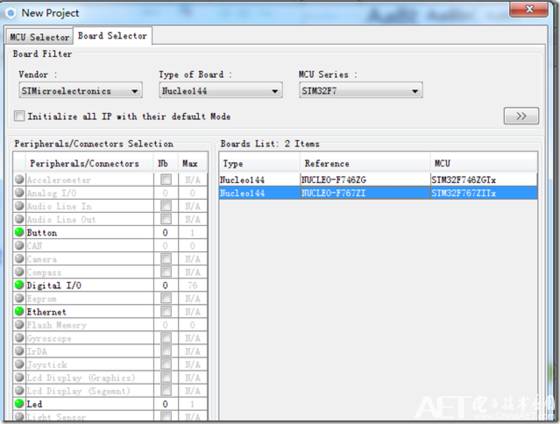
Task: Select the Digital I/O peripheral label
Action: 54,285
